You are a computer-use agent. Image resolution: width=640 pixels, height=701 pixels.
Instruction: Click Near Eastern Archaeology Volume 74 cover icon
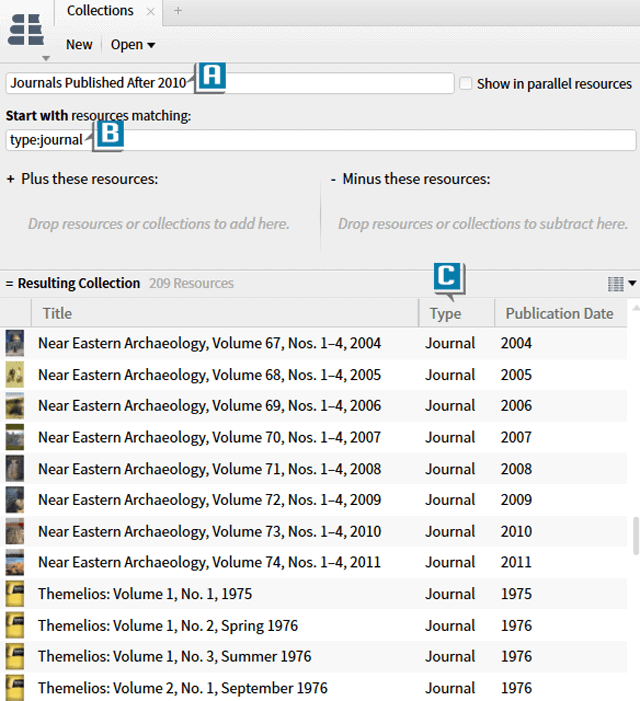[15, 562]
